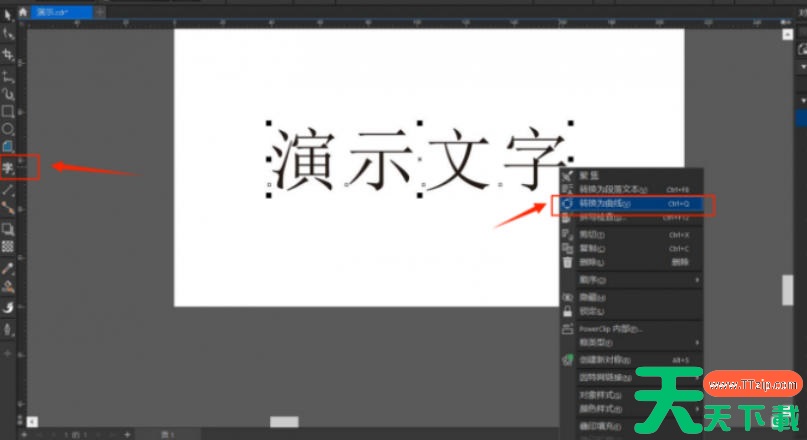
Task: Pick the Eyedropper tool in the toolbox
Action: pos(8,268)
